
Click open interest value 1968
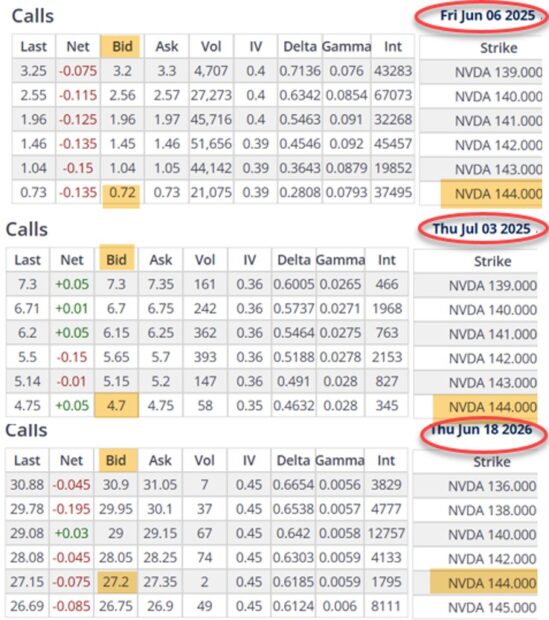coord(387,308)
